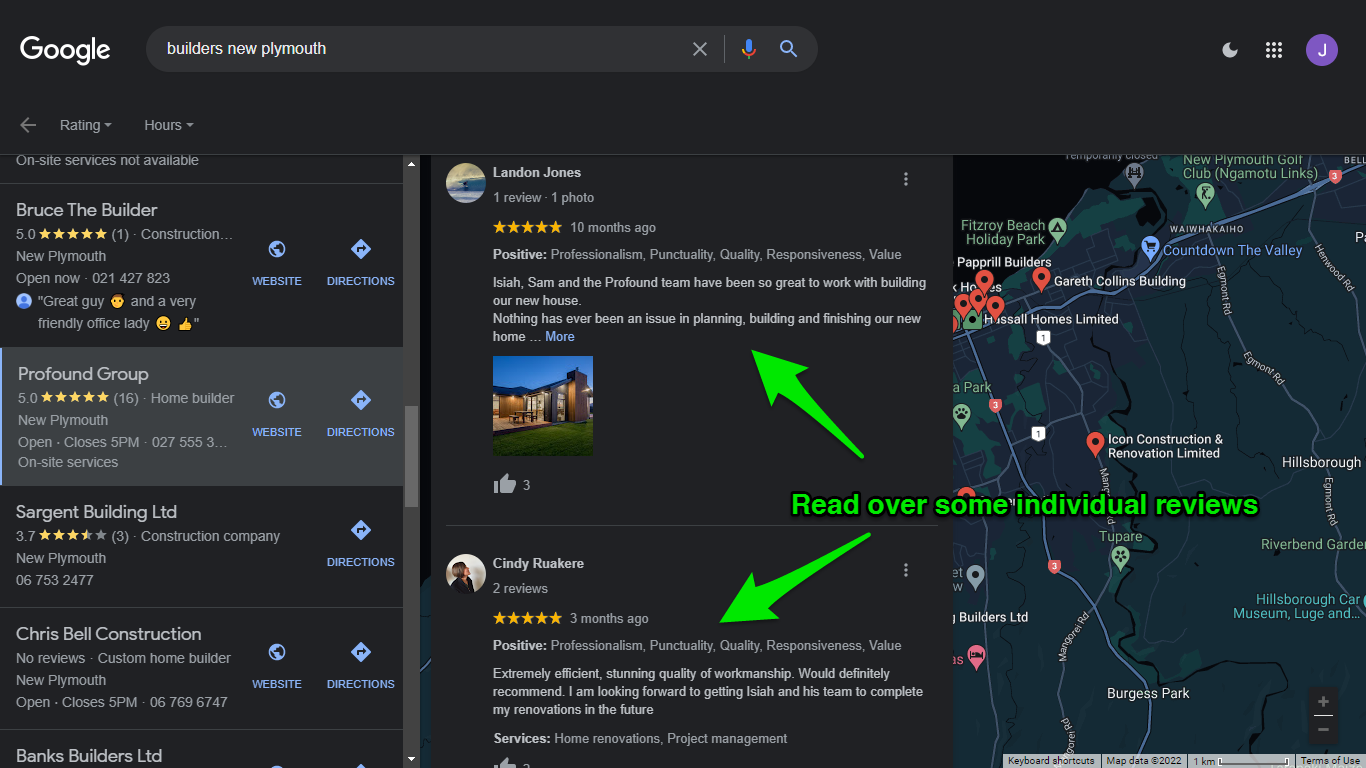
Task: Click Burgess Park map label
Action: [x=1148, y=693]
